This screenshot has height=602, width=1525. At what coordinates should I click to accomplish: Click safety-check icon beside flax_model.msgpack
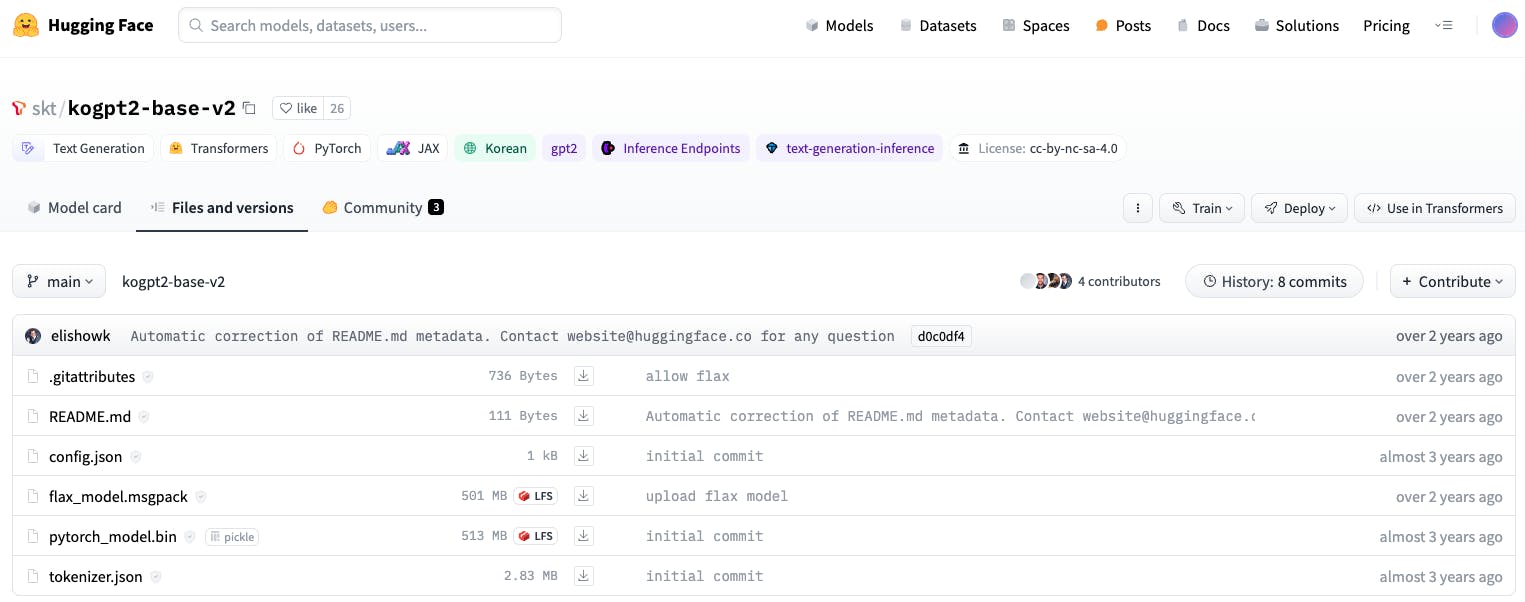point(201,497)
